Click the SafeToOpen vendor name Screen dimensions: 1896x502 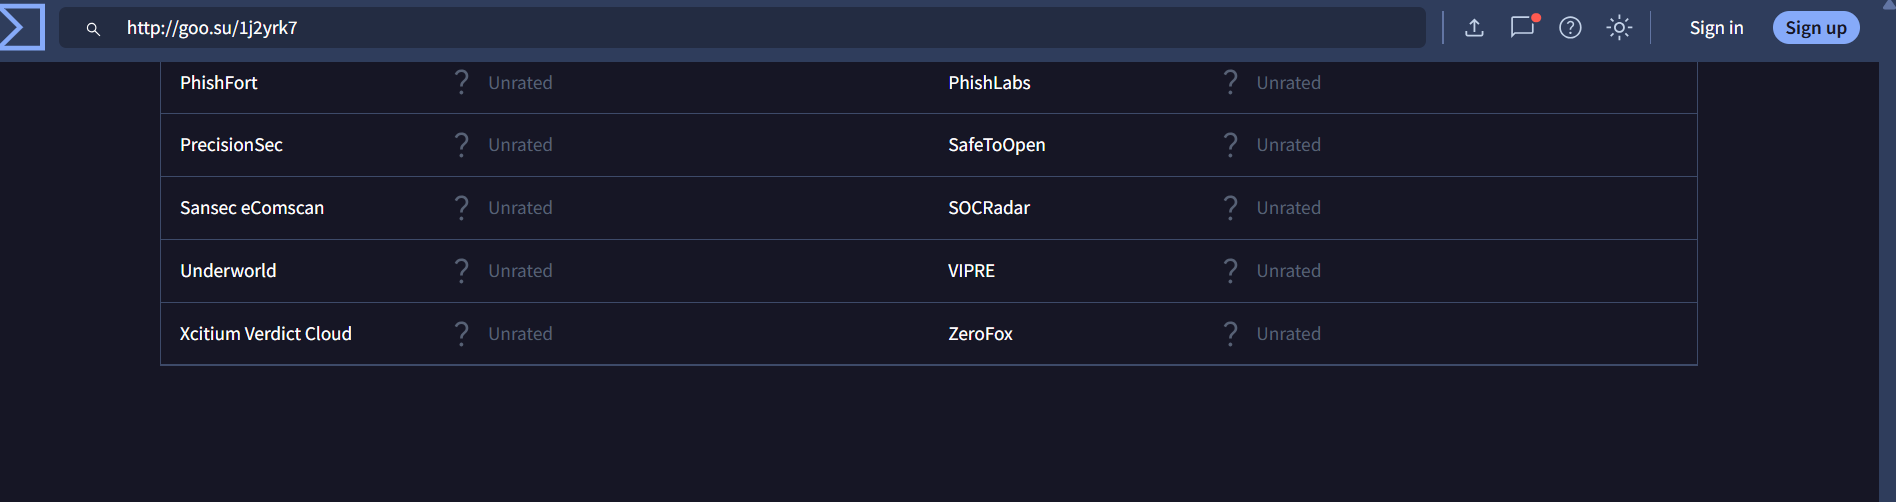[x=996, y=145]
